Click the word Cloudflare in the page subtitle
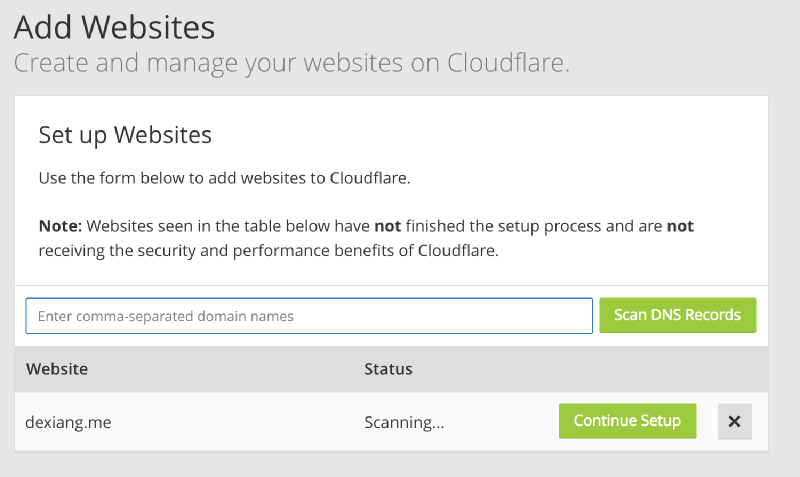 (x=506, y=64)
